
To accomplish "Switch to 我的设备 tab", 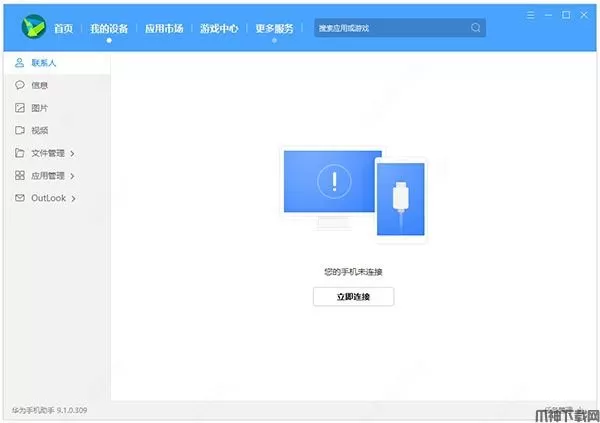I will (109, 28).
